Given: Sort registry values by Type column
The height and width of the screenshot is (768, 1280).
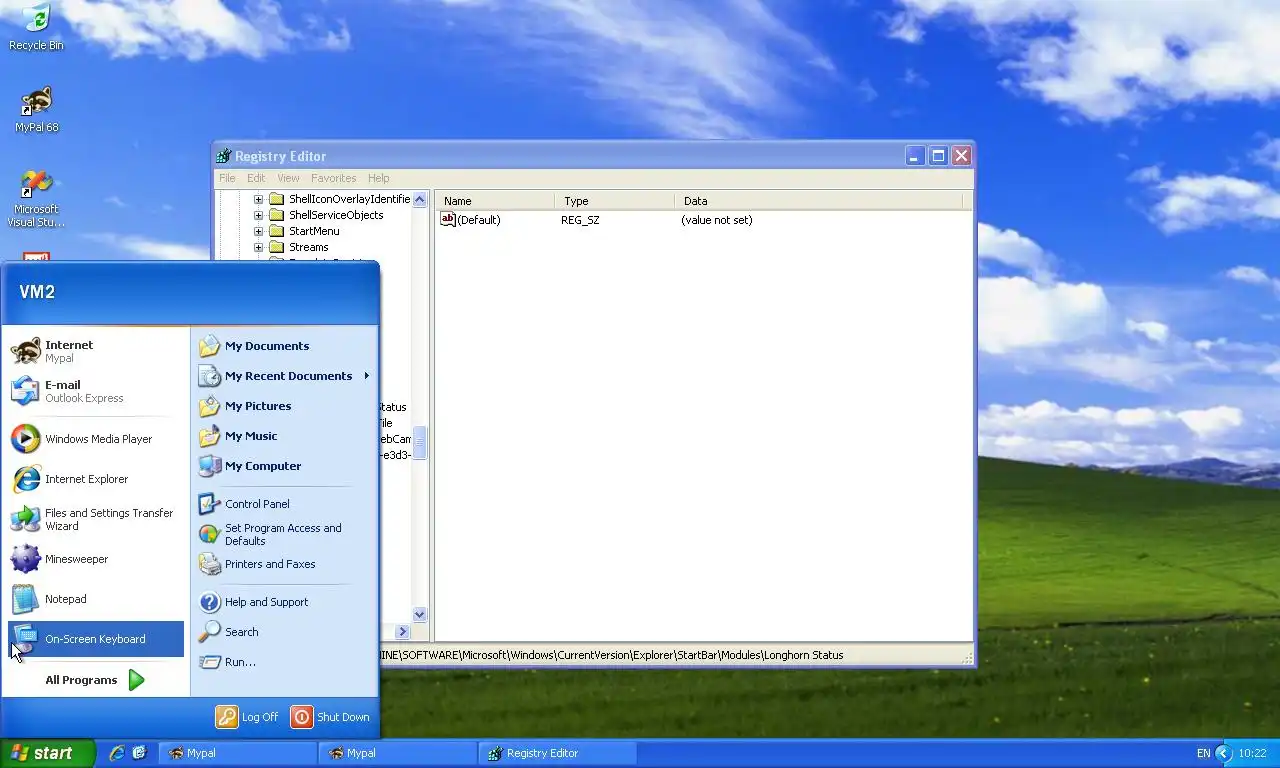Looking at the screenshot, I should (x=614, y=201).
